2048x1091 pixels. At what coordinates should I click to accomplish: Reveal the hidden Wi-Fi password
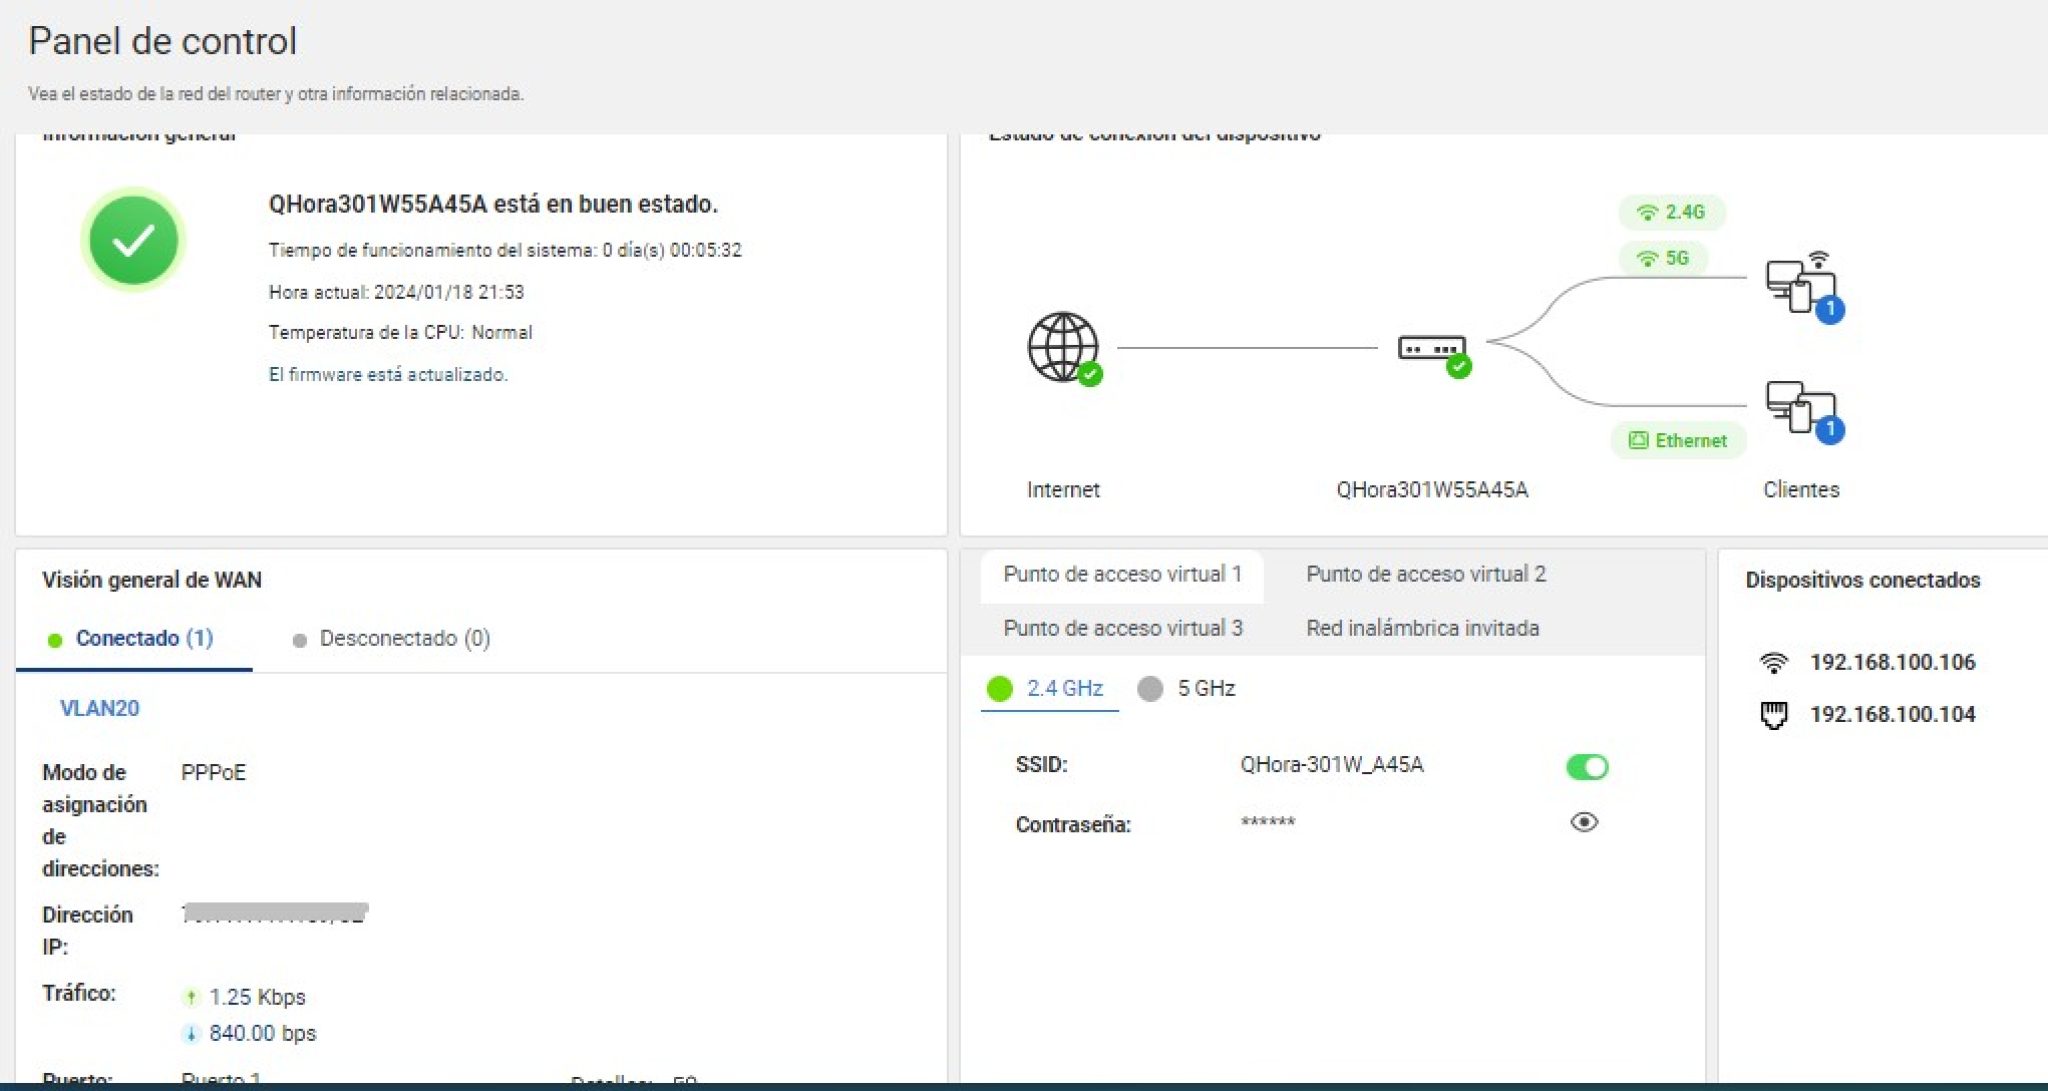click(x=1586, y=822)
